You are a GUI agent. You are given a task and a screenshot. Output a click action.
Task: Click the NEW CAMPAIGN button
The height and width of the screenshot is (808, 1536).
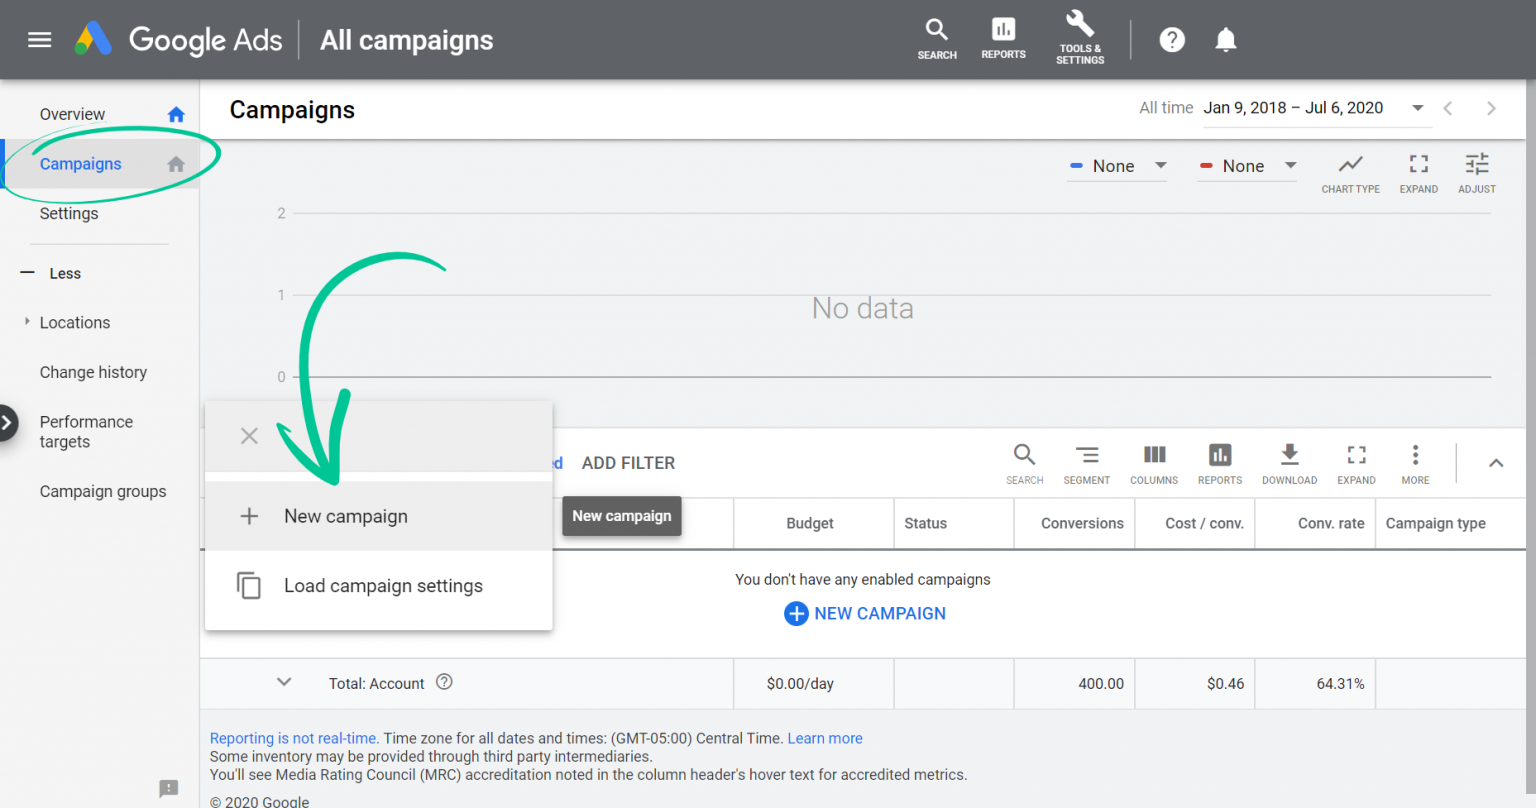864,613
